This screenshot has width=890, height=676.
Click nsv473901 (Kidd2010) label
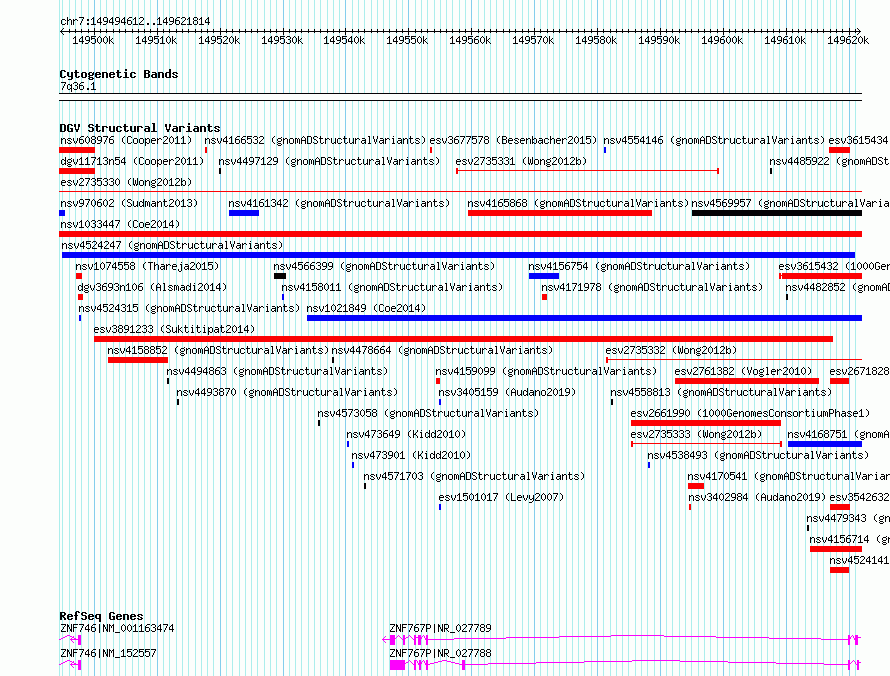(412, 455)
